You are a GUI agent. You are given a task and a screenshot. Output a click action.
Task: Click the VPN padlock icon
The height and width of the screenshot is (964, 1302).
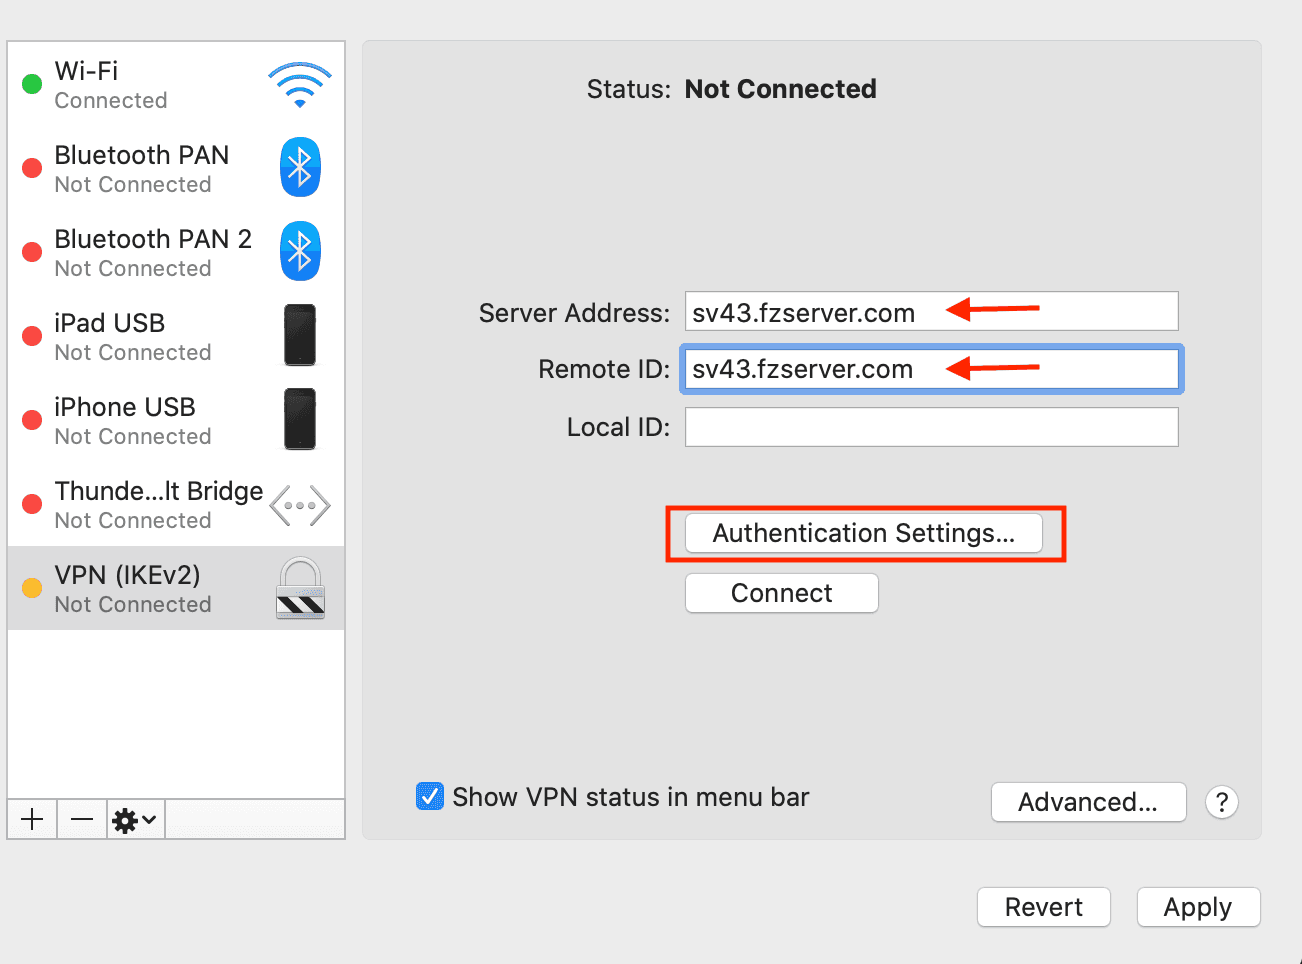tap(300, 589)
